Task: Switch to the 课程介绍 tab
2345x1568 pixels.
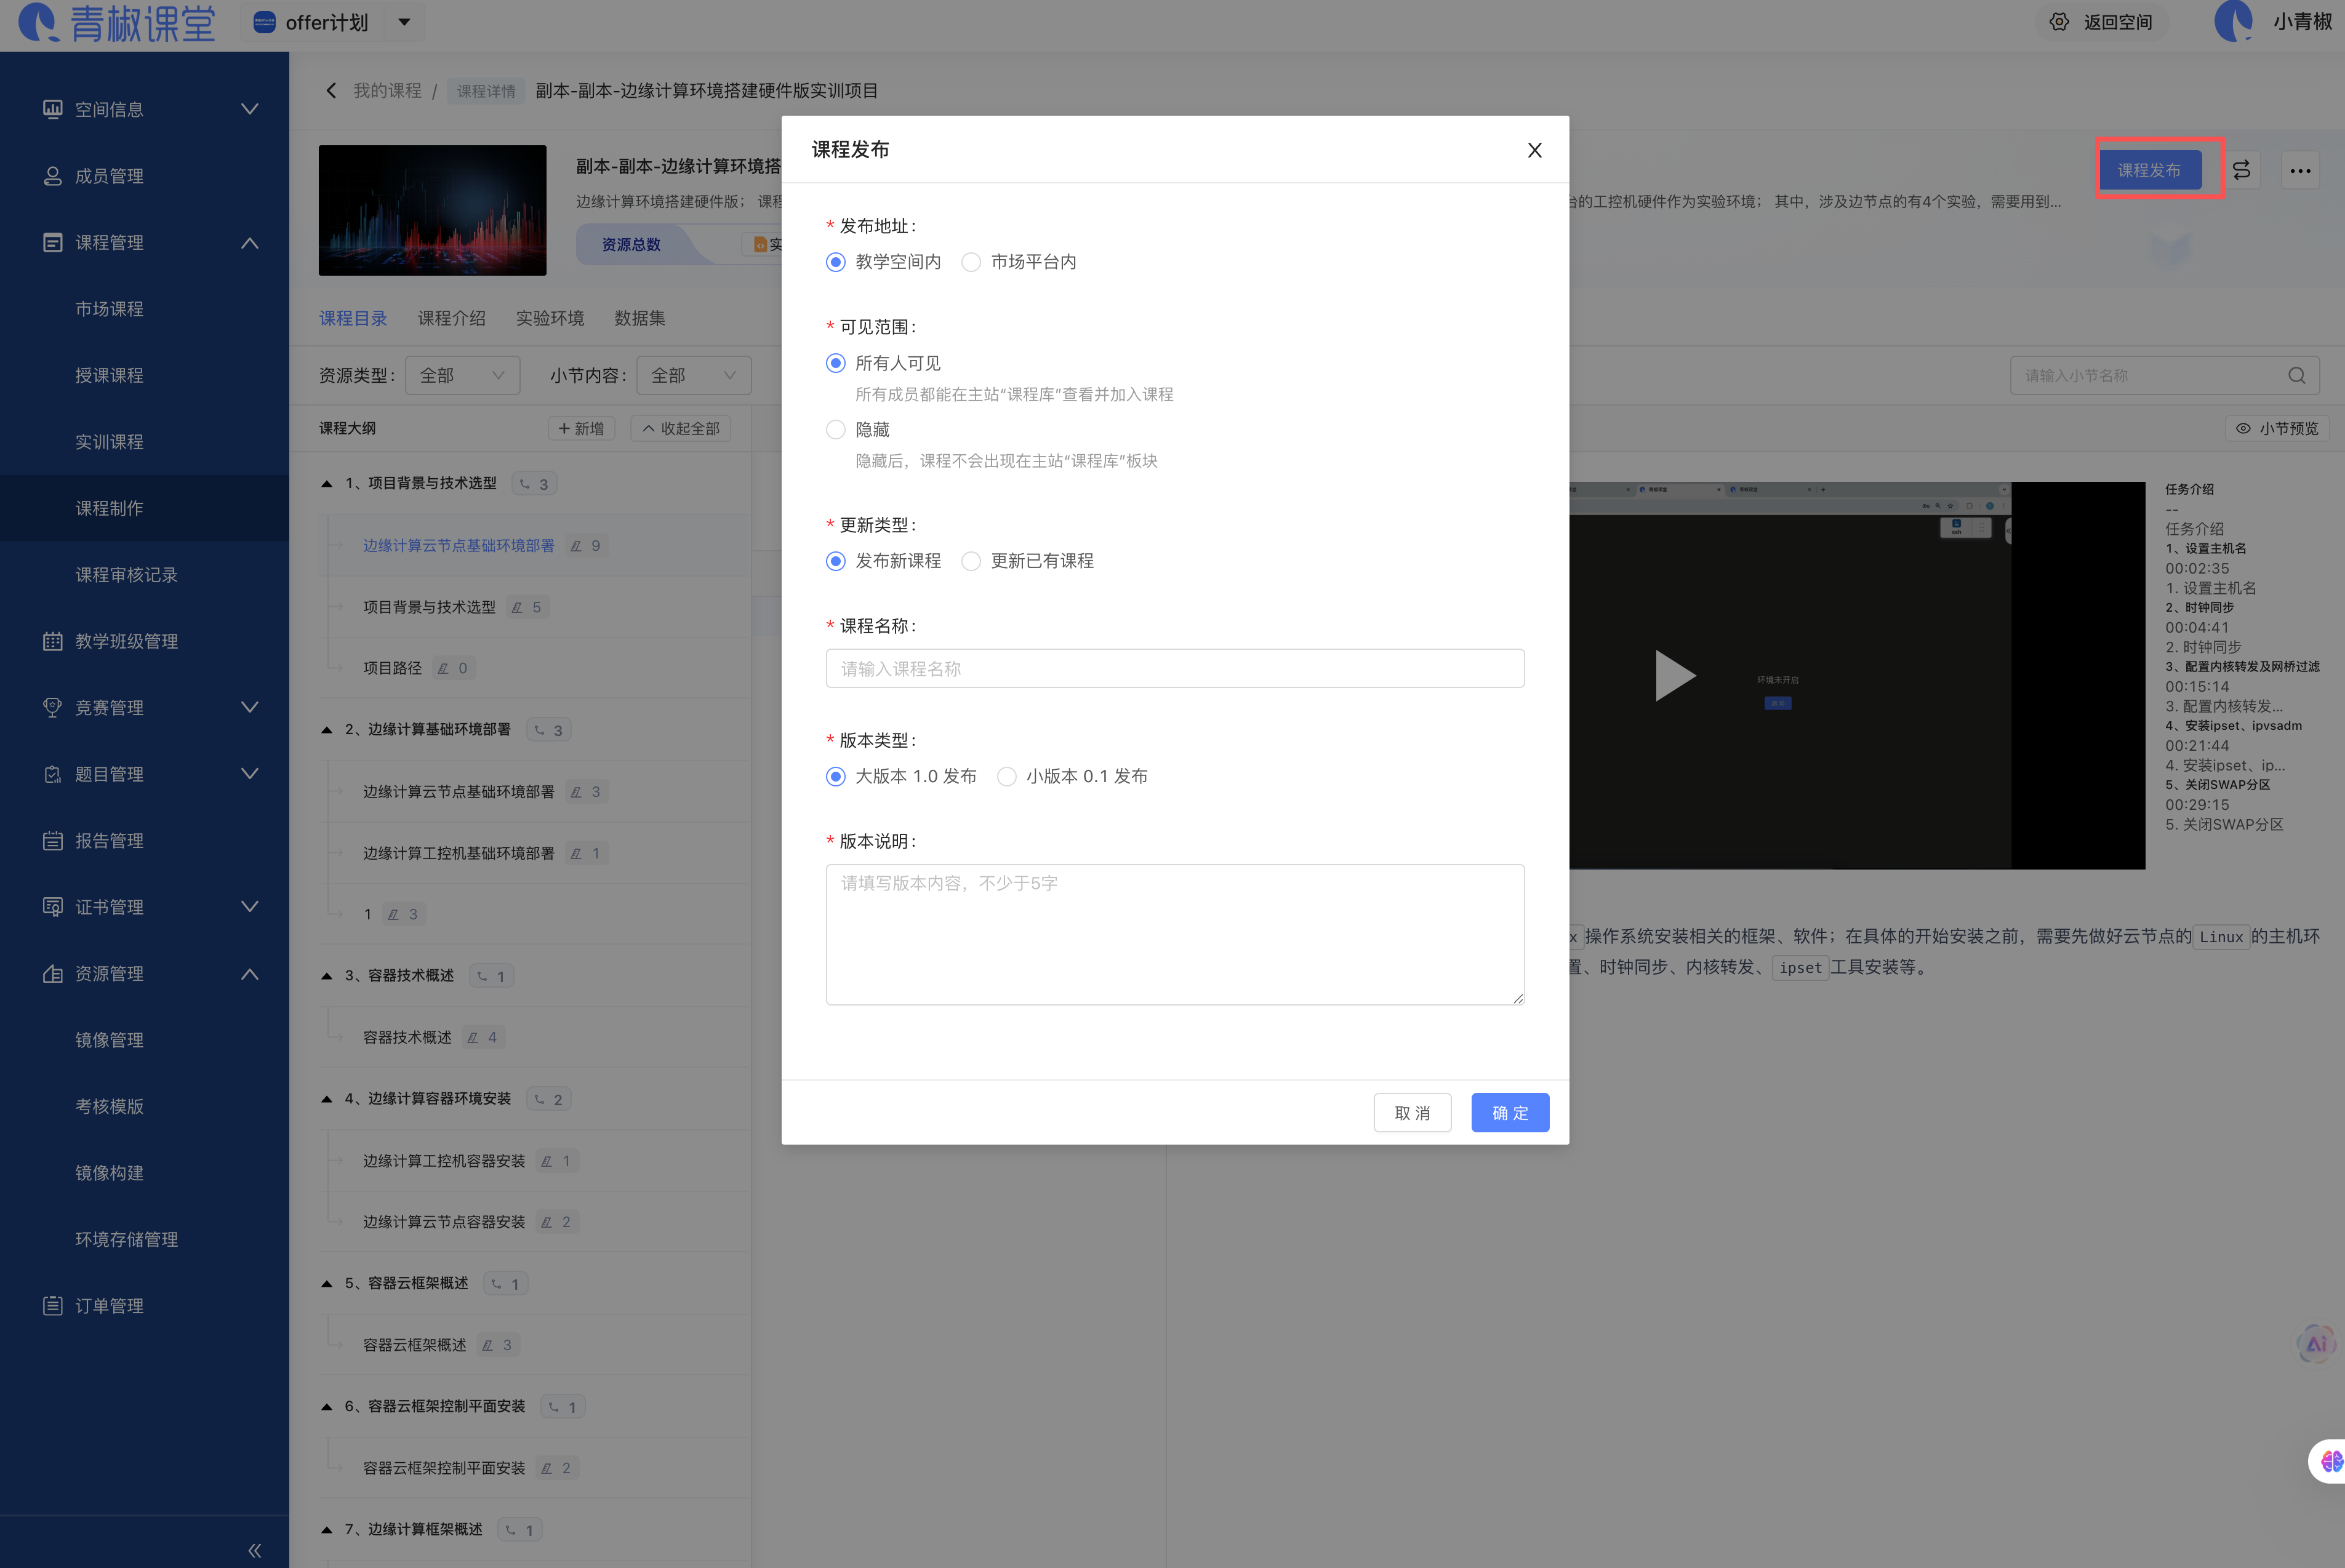Action: tap(451, 318)
